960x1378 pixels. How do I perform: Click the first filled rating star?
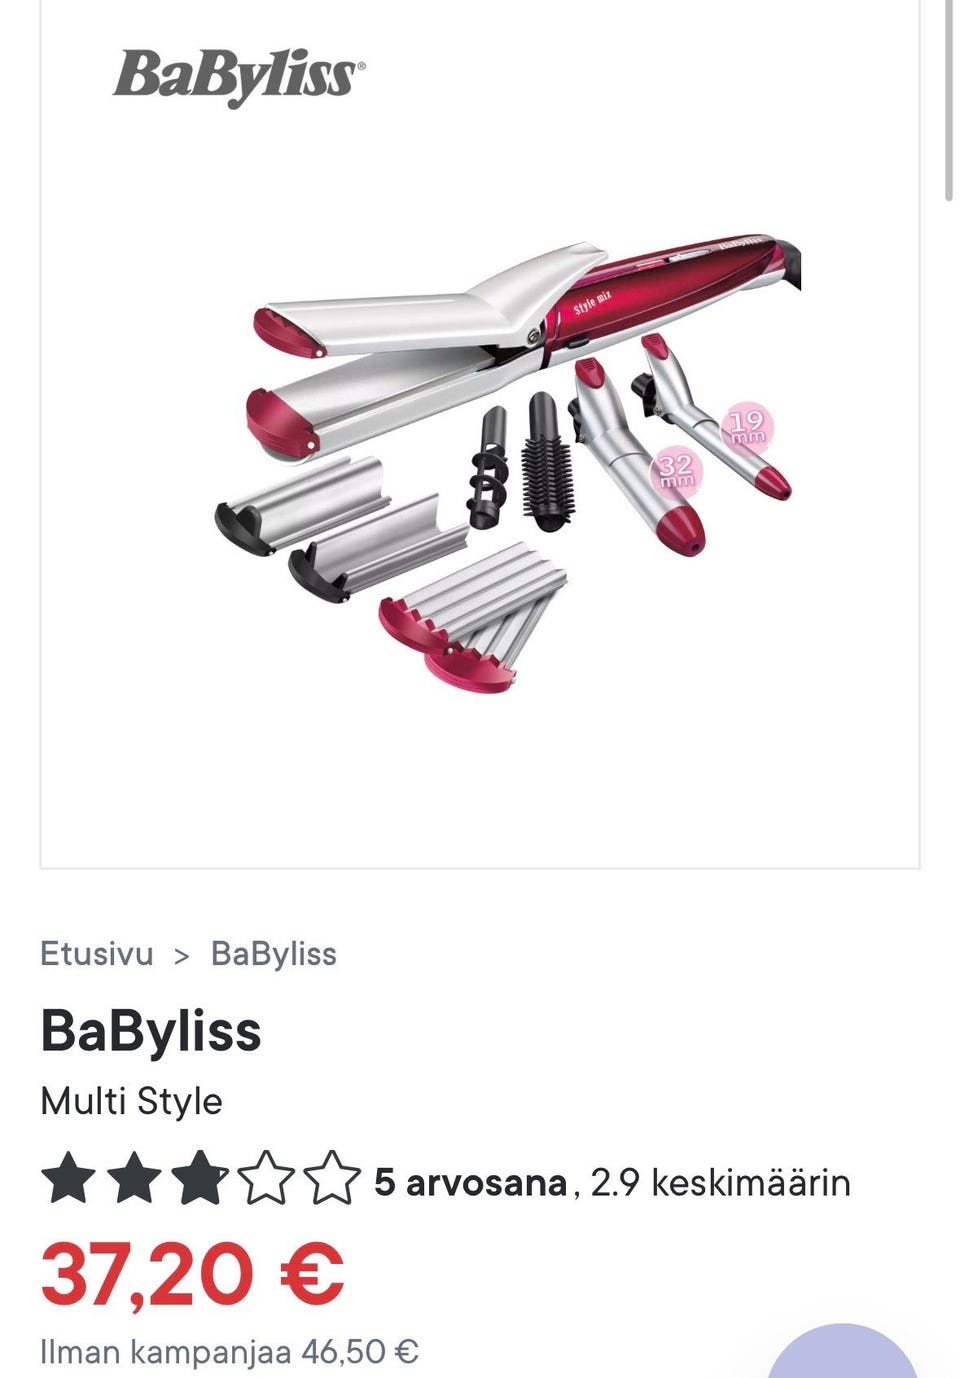pos(69,1178)
